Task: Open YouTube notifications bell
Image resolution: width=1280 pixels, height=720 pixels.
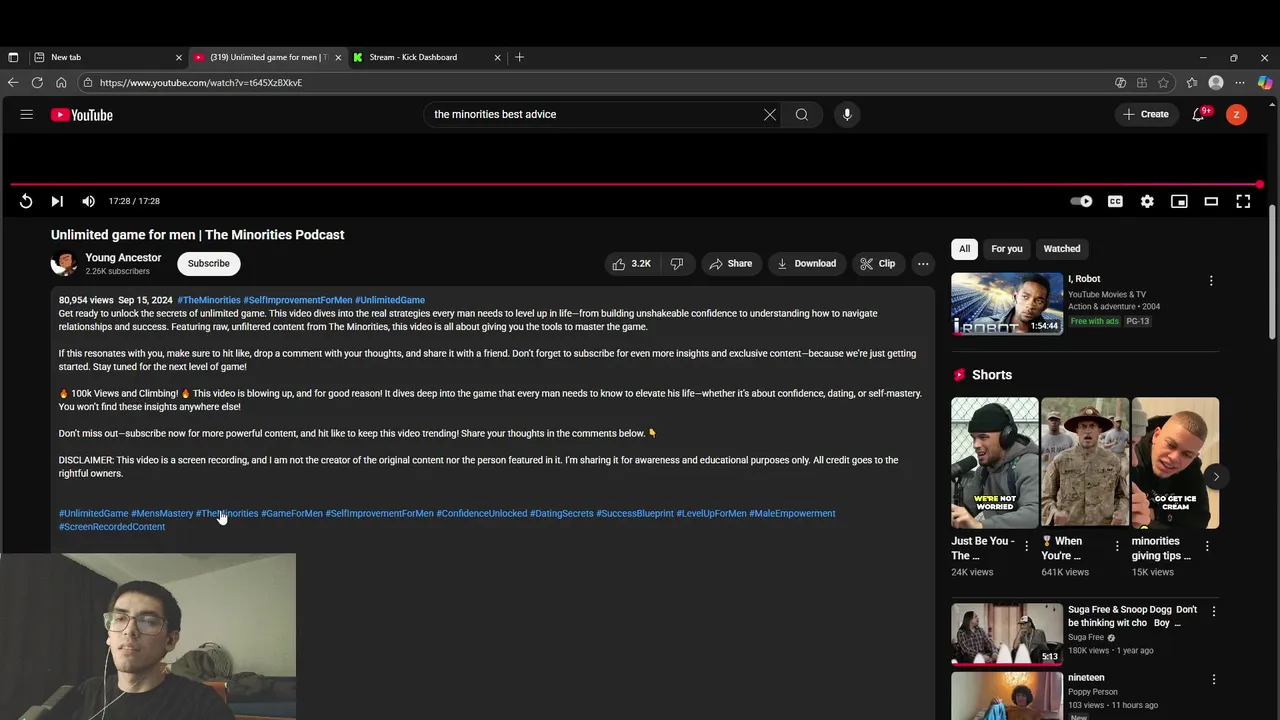Action: [1198, 115]
